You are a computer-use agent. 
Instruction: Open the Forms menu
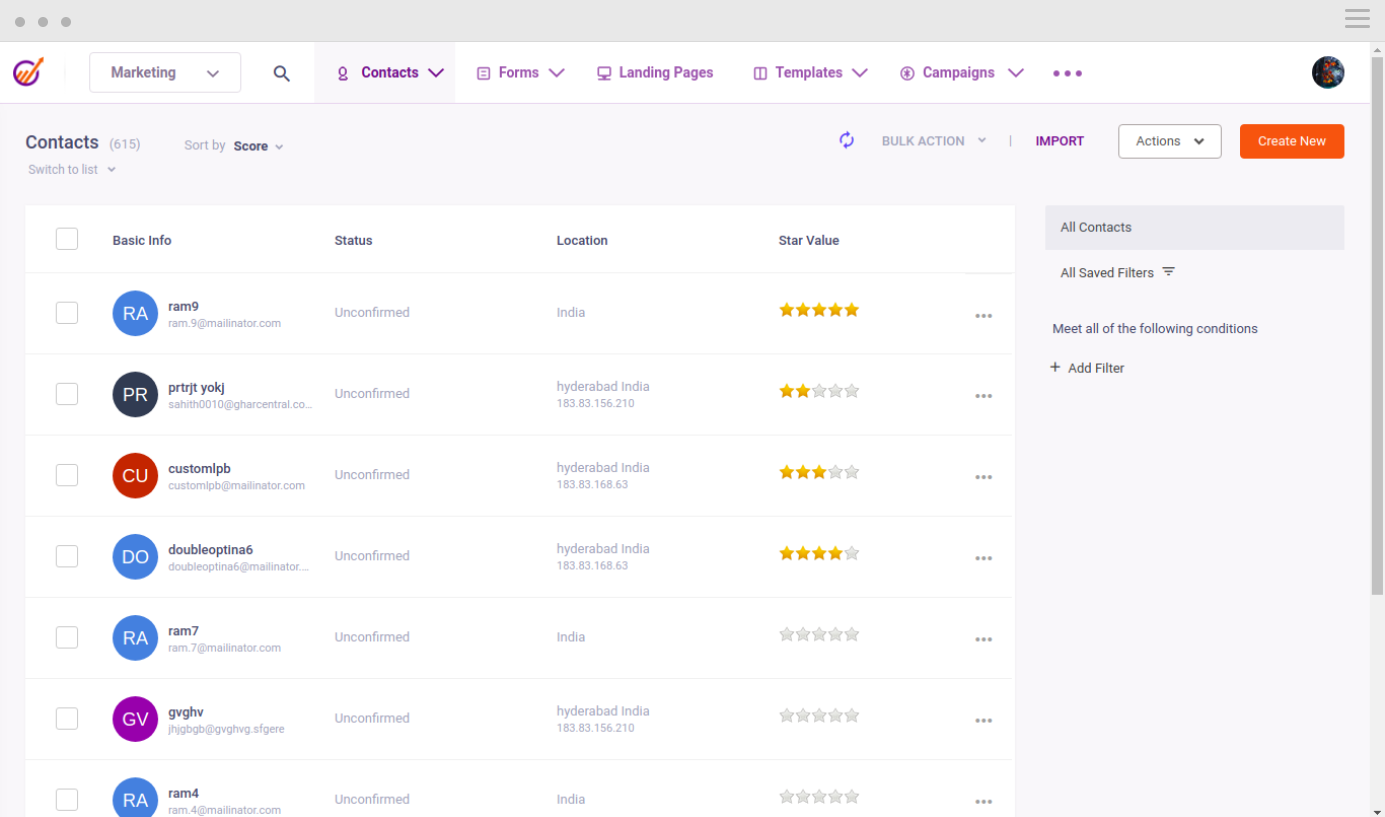[520, 73]
